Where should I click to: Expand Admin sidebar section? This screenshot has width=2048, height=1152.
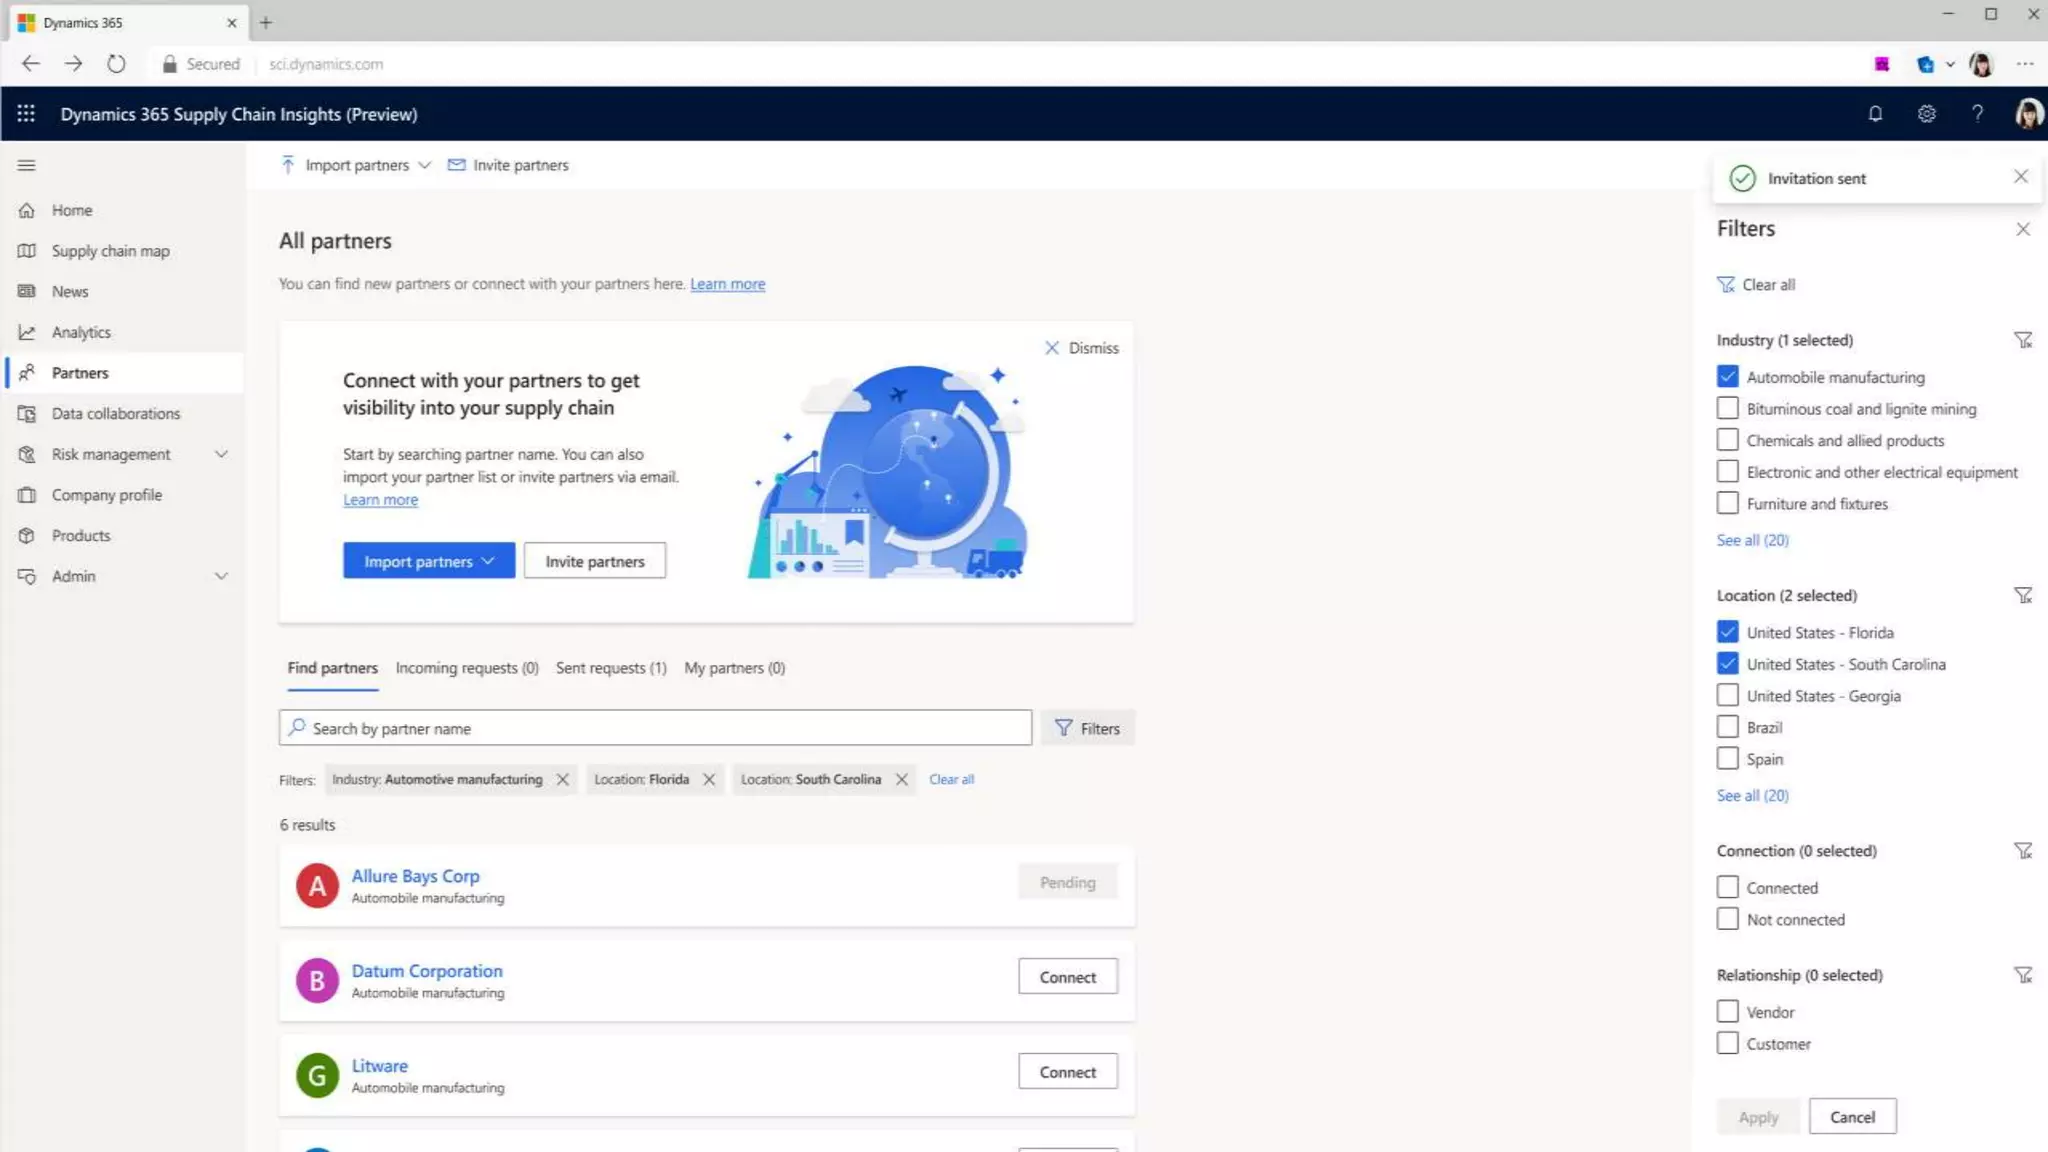pos(221,576)
